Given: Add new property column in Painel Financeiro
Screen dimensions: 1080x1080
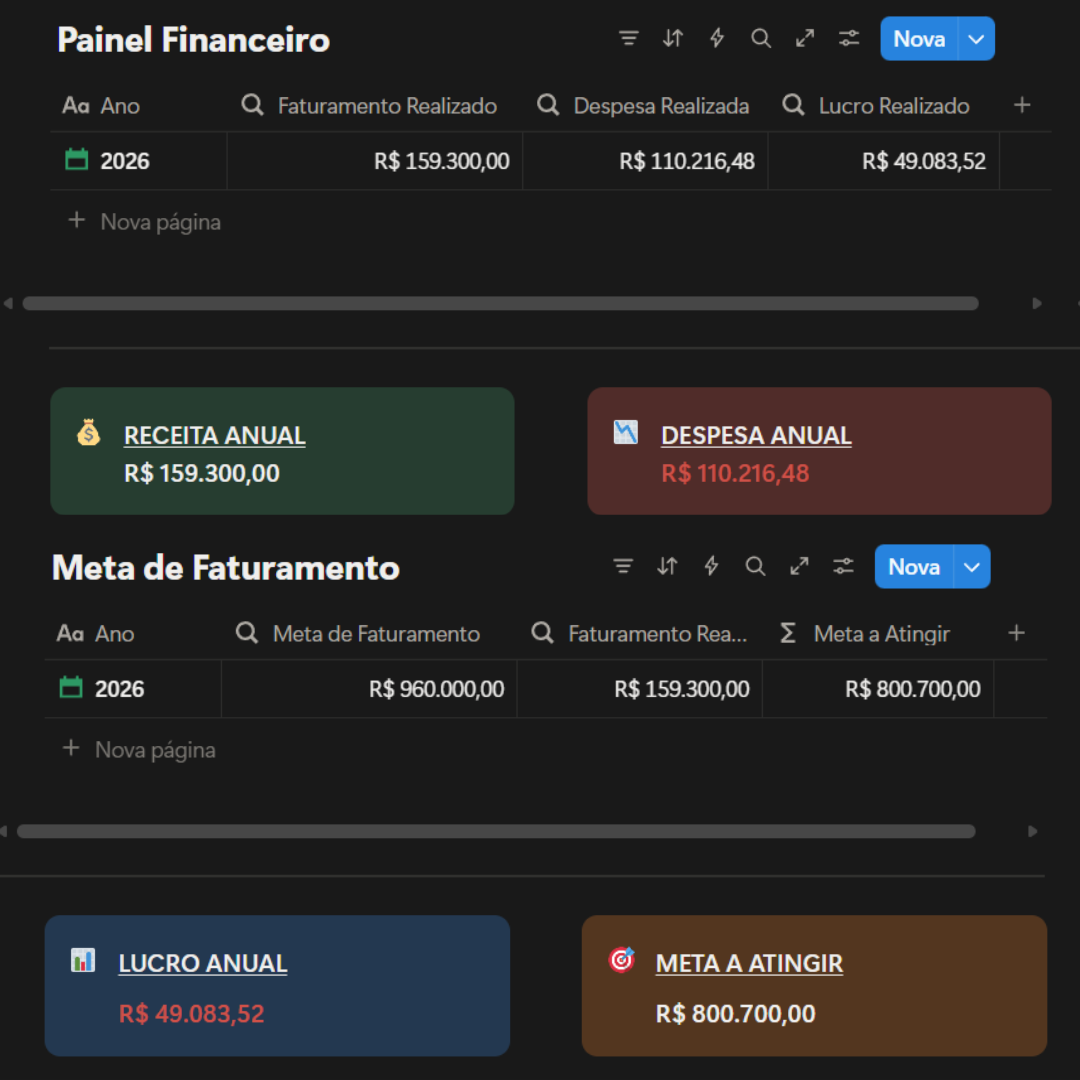Looking at the screenshot, I should [x=1022, y=106].
